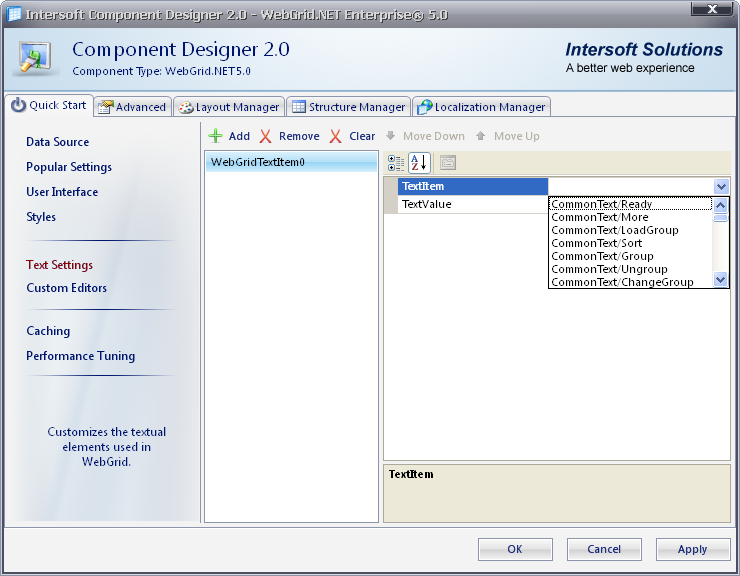The width and height of the screenshot is (740, 576).
Task: Click the dropdown list scroll down arrow
Action: pos(721,279)
